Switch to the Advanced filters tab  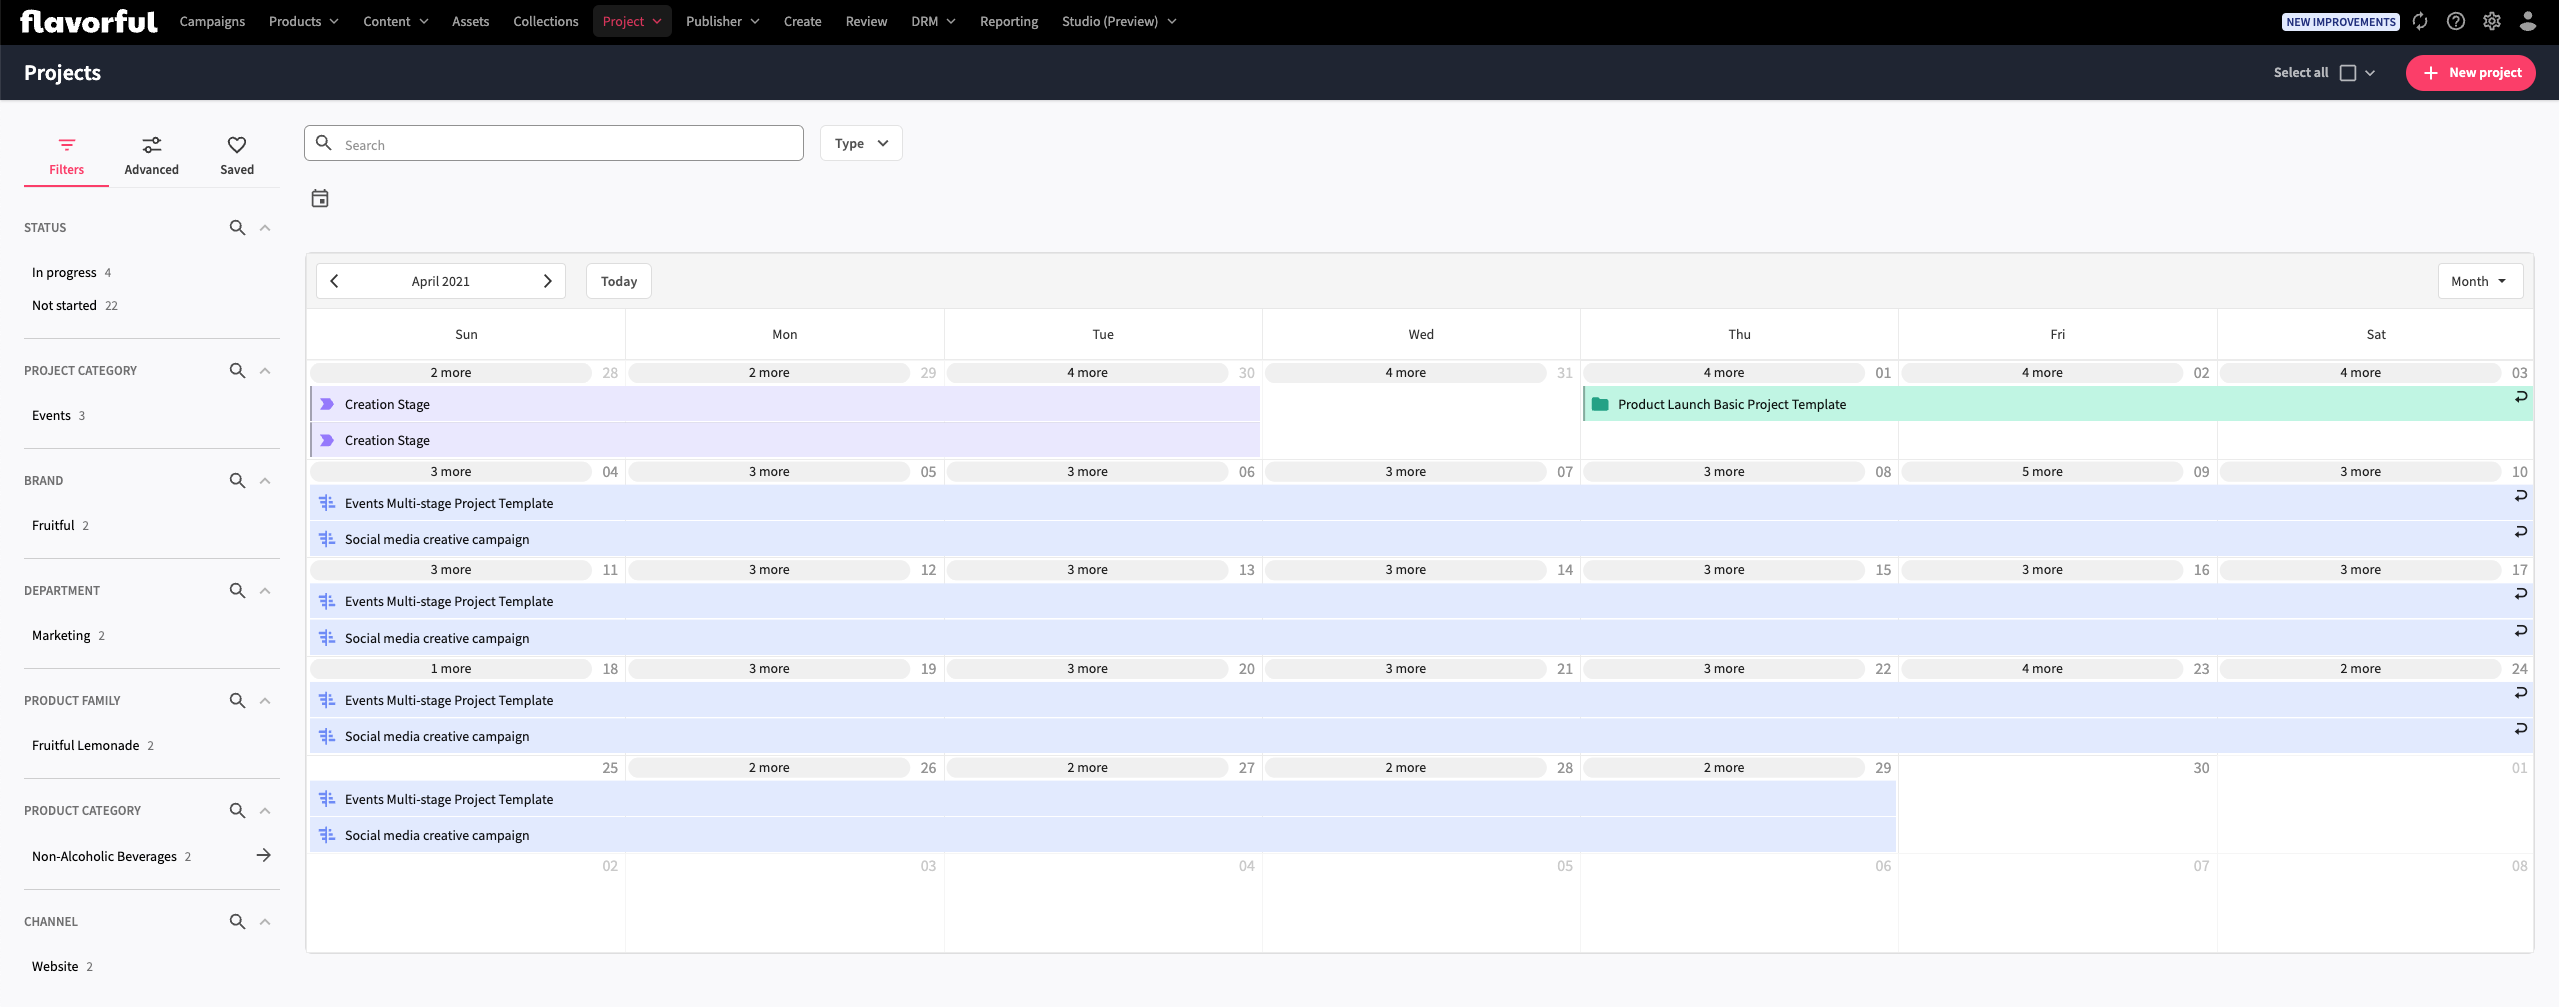click(152, 156)
